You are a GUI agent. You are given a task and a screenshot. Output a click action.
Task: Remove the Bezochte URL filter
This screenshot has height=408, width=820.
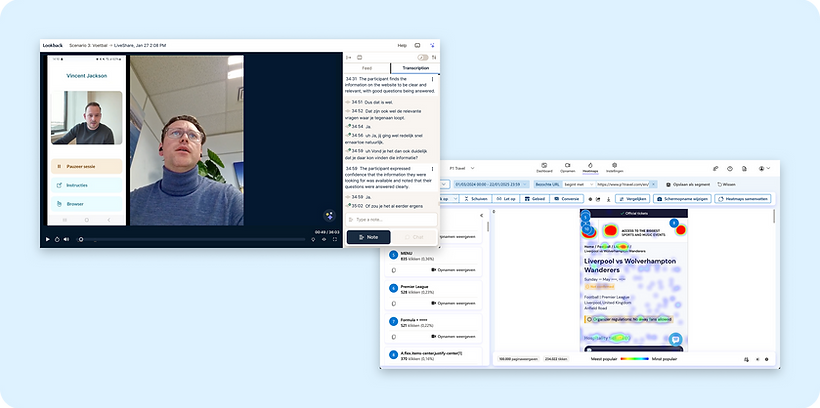(653, 184)
